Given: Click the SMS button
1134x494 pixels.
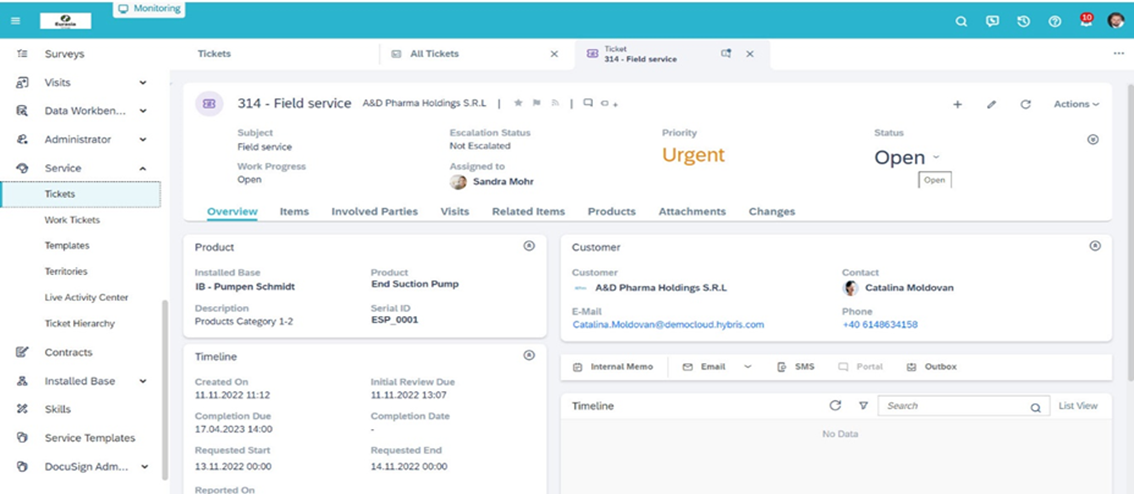Looking at the screenshot, I should pyautogui.click(x=796, y=367).
